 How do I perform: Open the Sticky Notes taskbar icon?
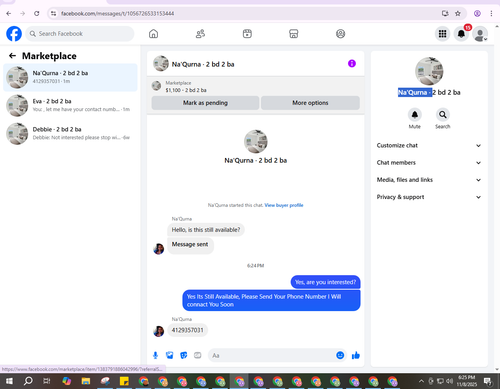coord(124,381)
